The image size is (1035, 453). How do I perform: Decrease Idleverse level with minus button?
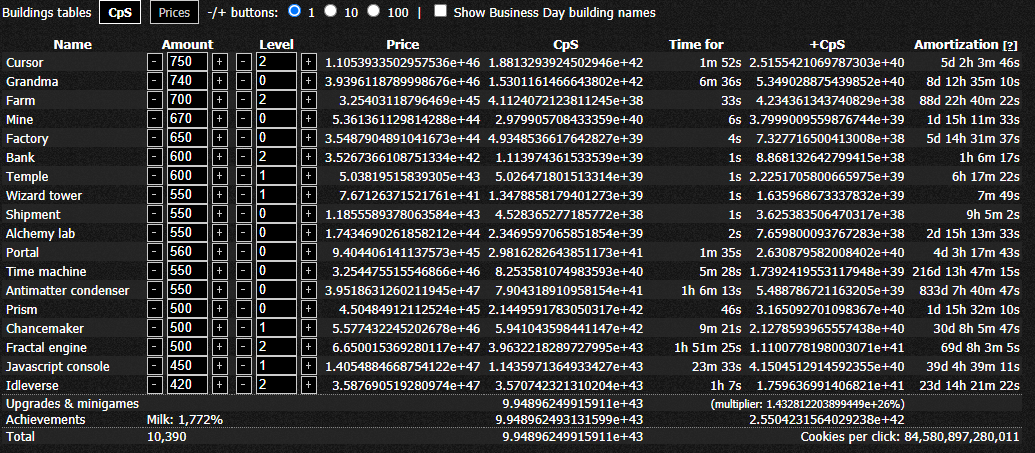click(x=244, y=386)
